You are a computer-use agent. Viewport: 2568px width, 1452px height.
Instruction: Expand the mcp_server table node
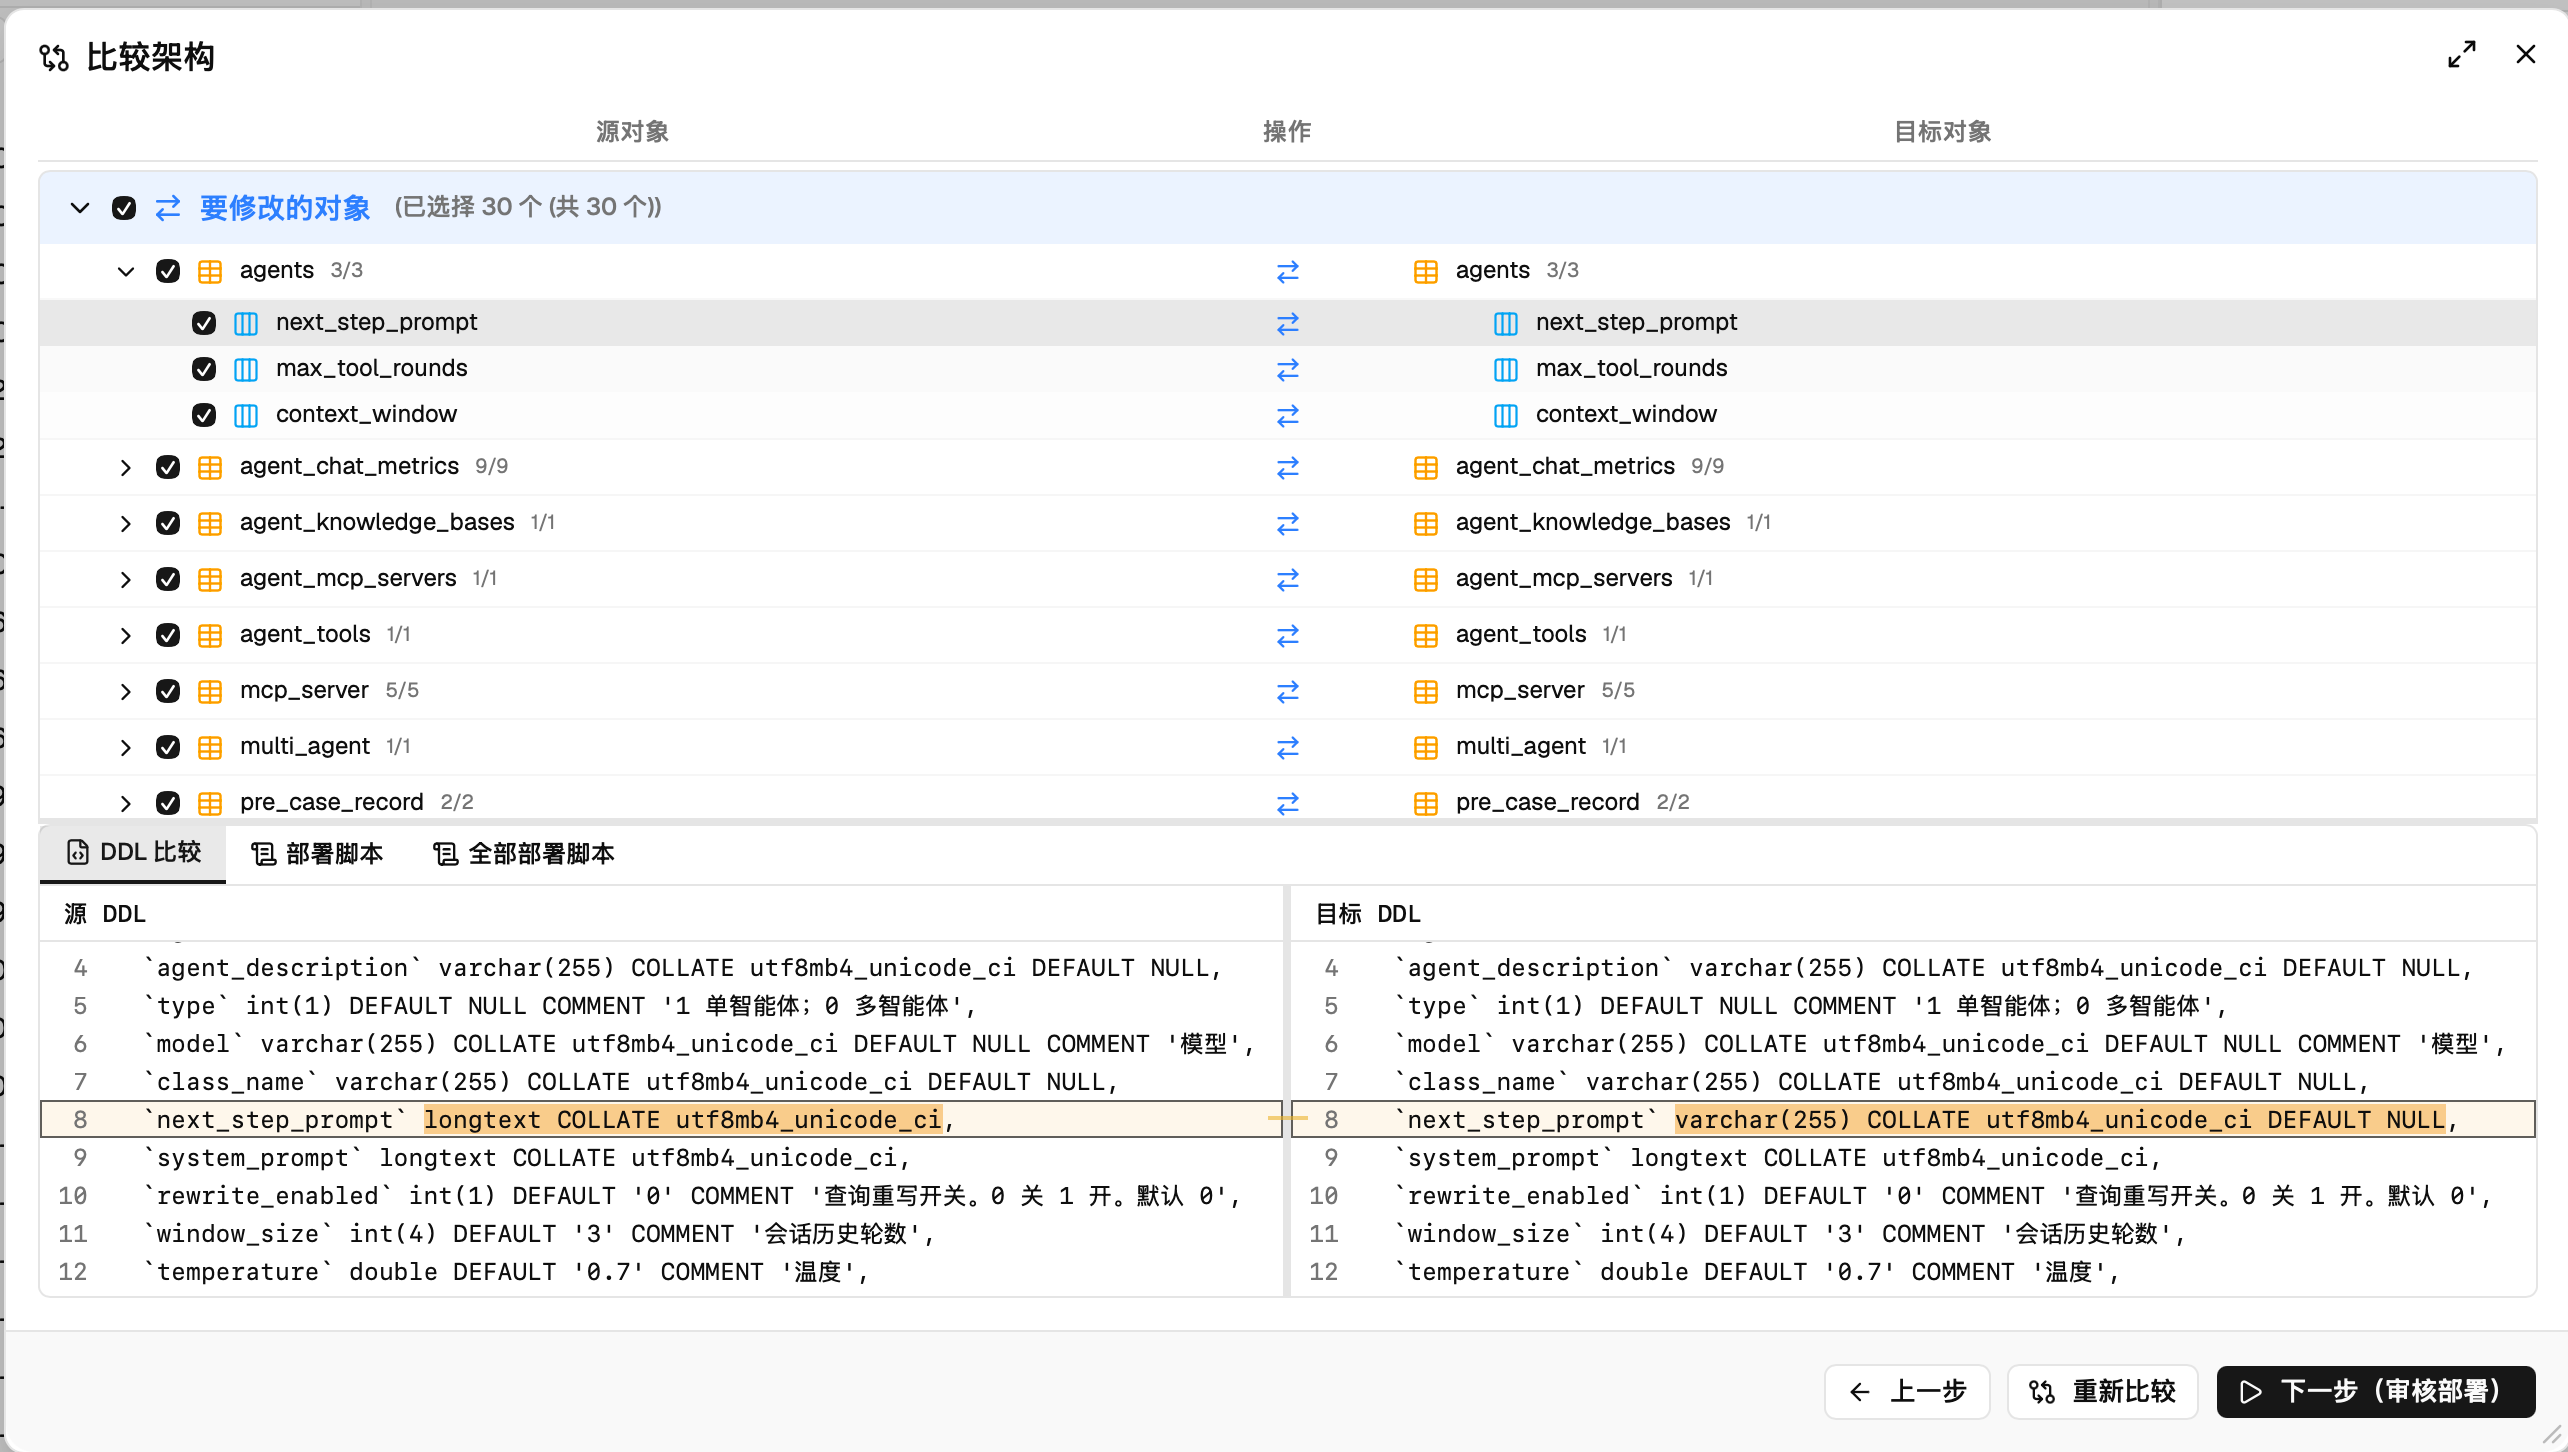126,691
